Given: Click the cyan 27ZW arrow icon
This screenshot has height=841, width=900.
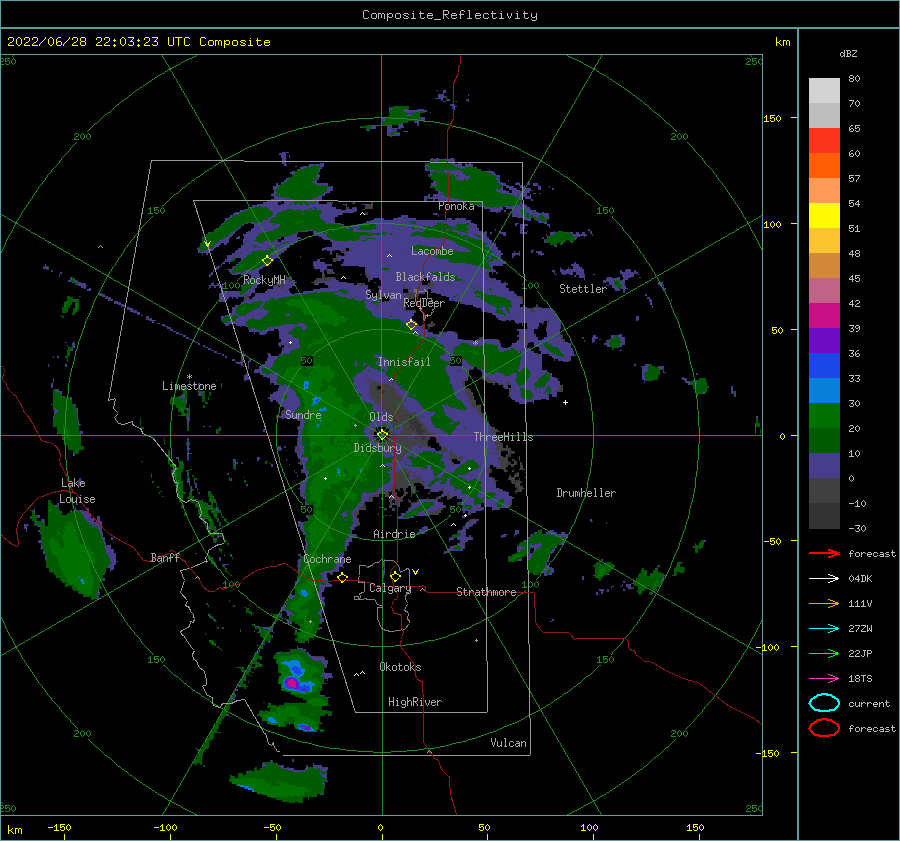Looking at the screenshot, I should 824,629.
